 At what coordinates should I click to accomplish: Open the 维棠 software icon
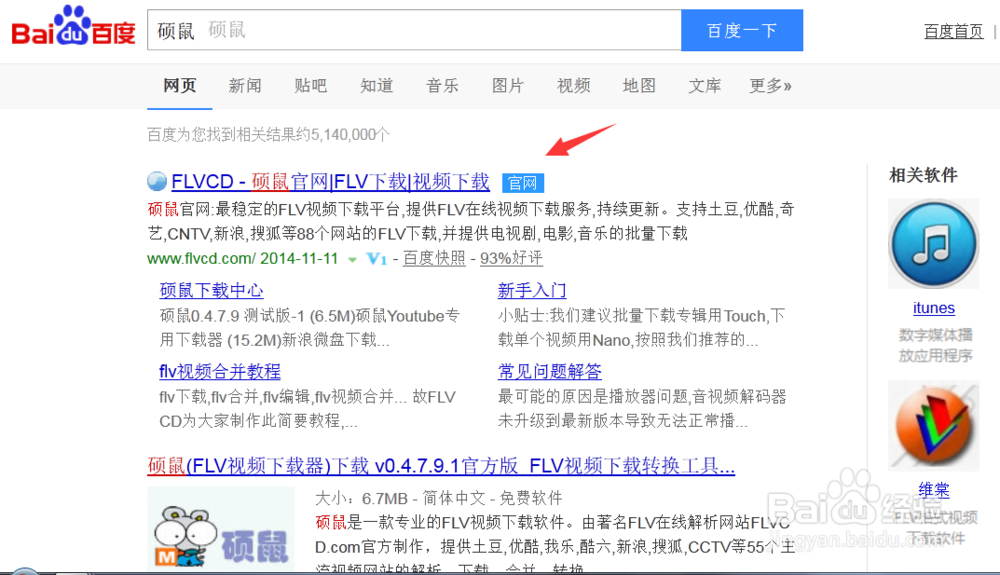934,426
